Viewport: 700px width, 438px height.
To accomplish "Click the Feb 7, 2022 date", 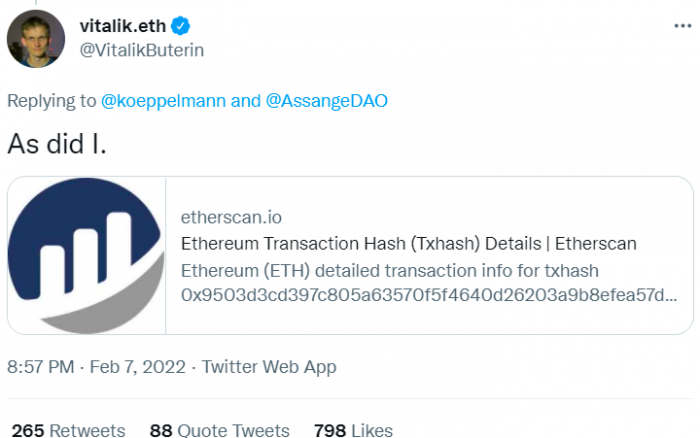I will [x=138, y=367].
